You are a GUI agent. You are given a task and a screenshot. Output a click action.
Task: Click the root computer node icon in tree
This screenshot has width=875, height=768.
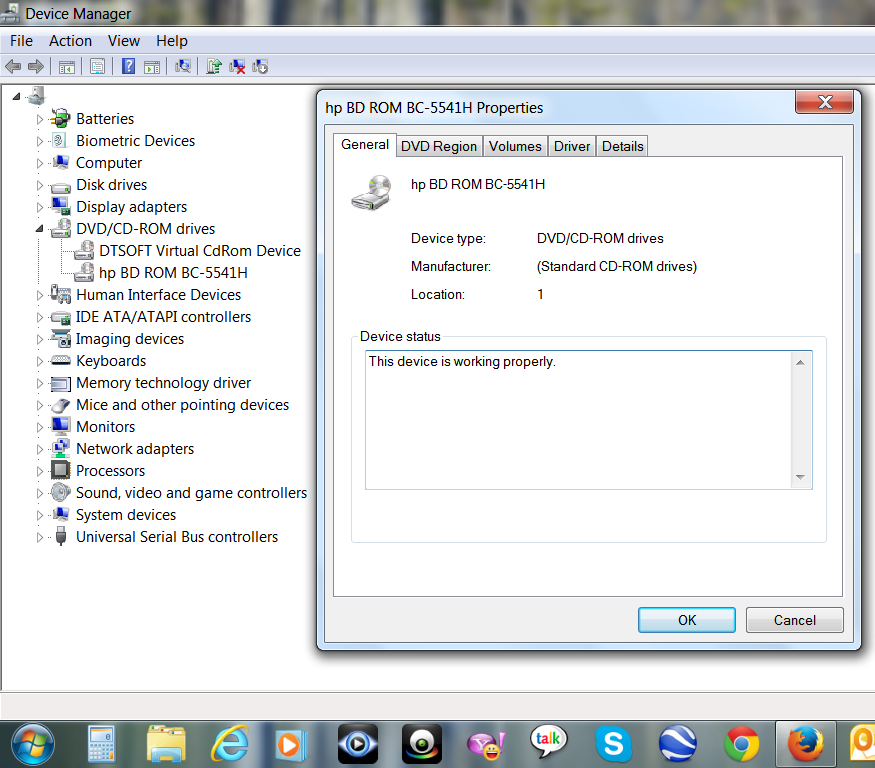[37, 96]
